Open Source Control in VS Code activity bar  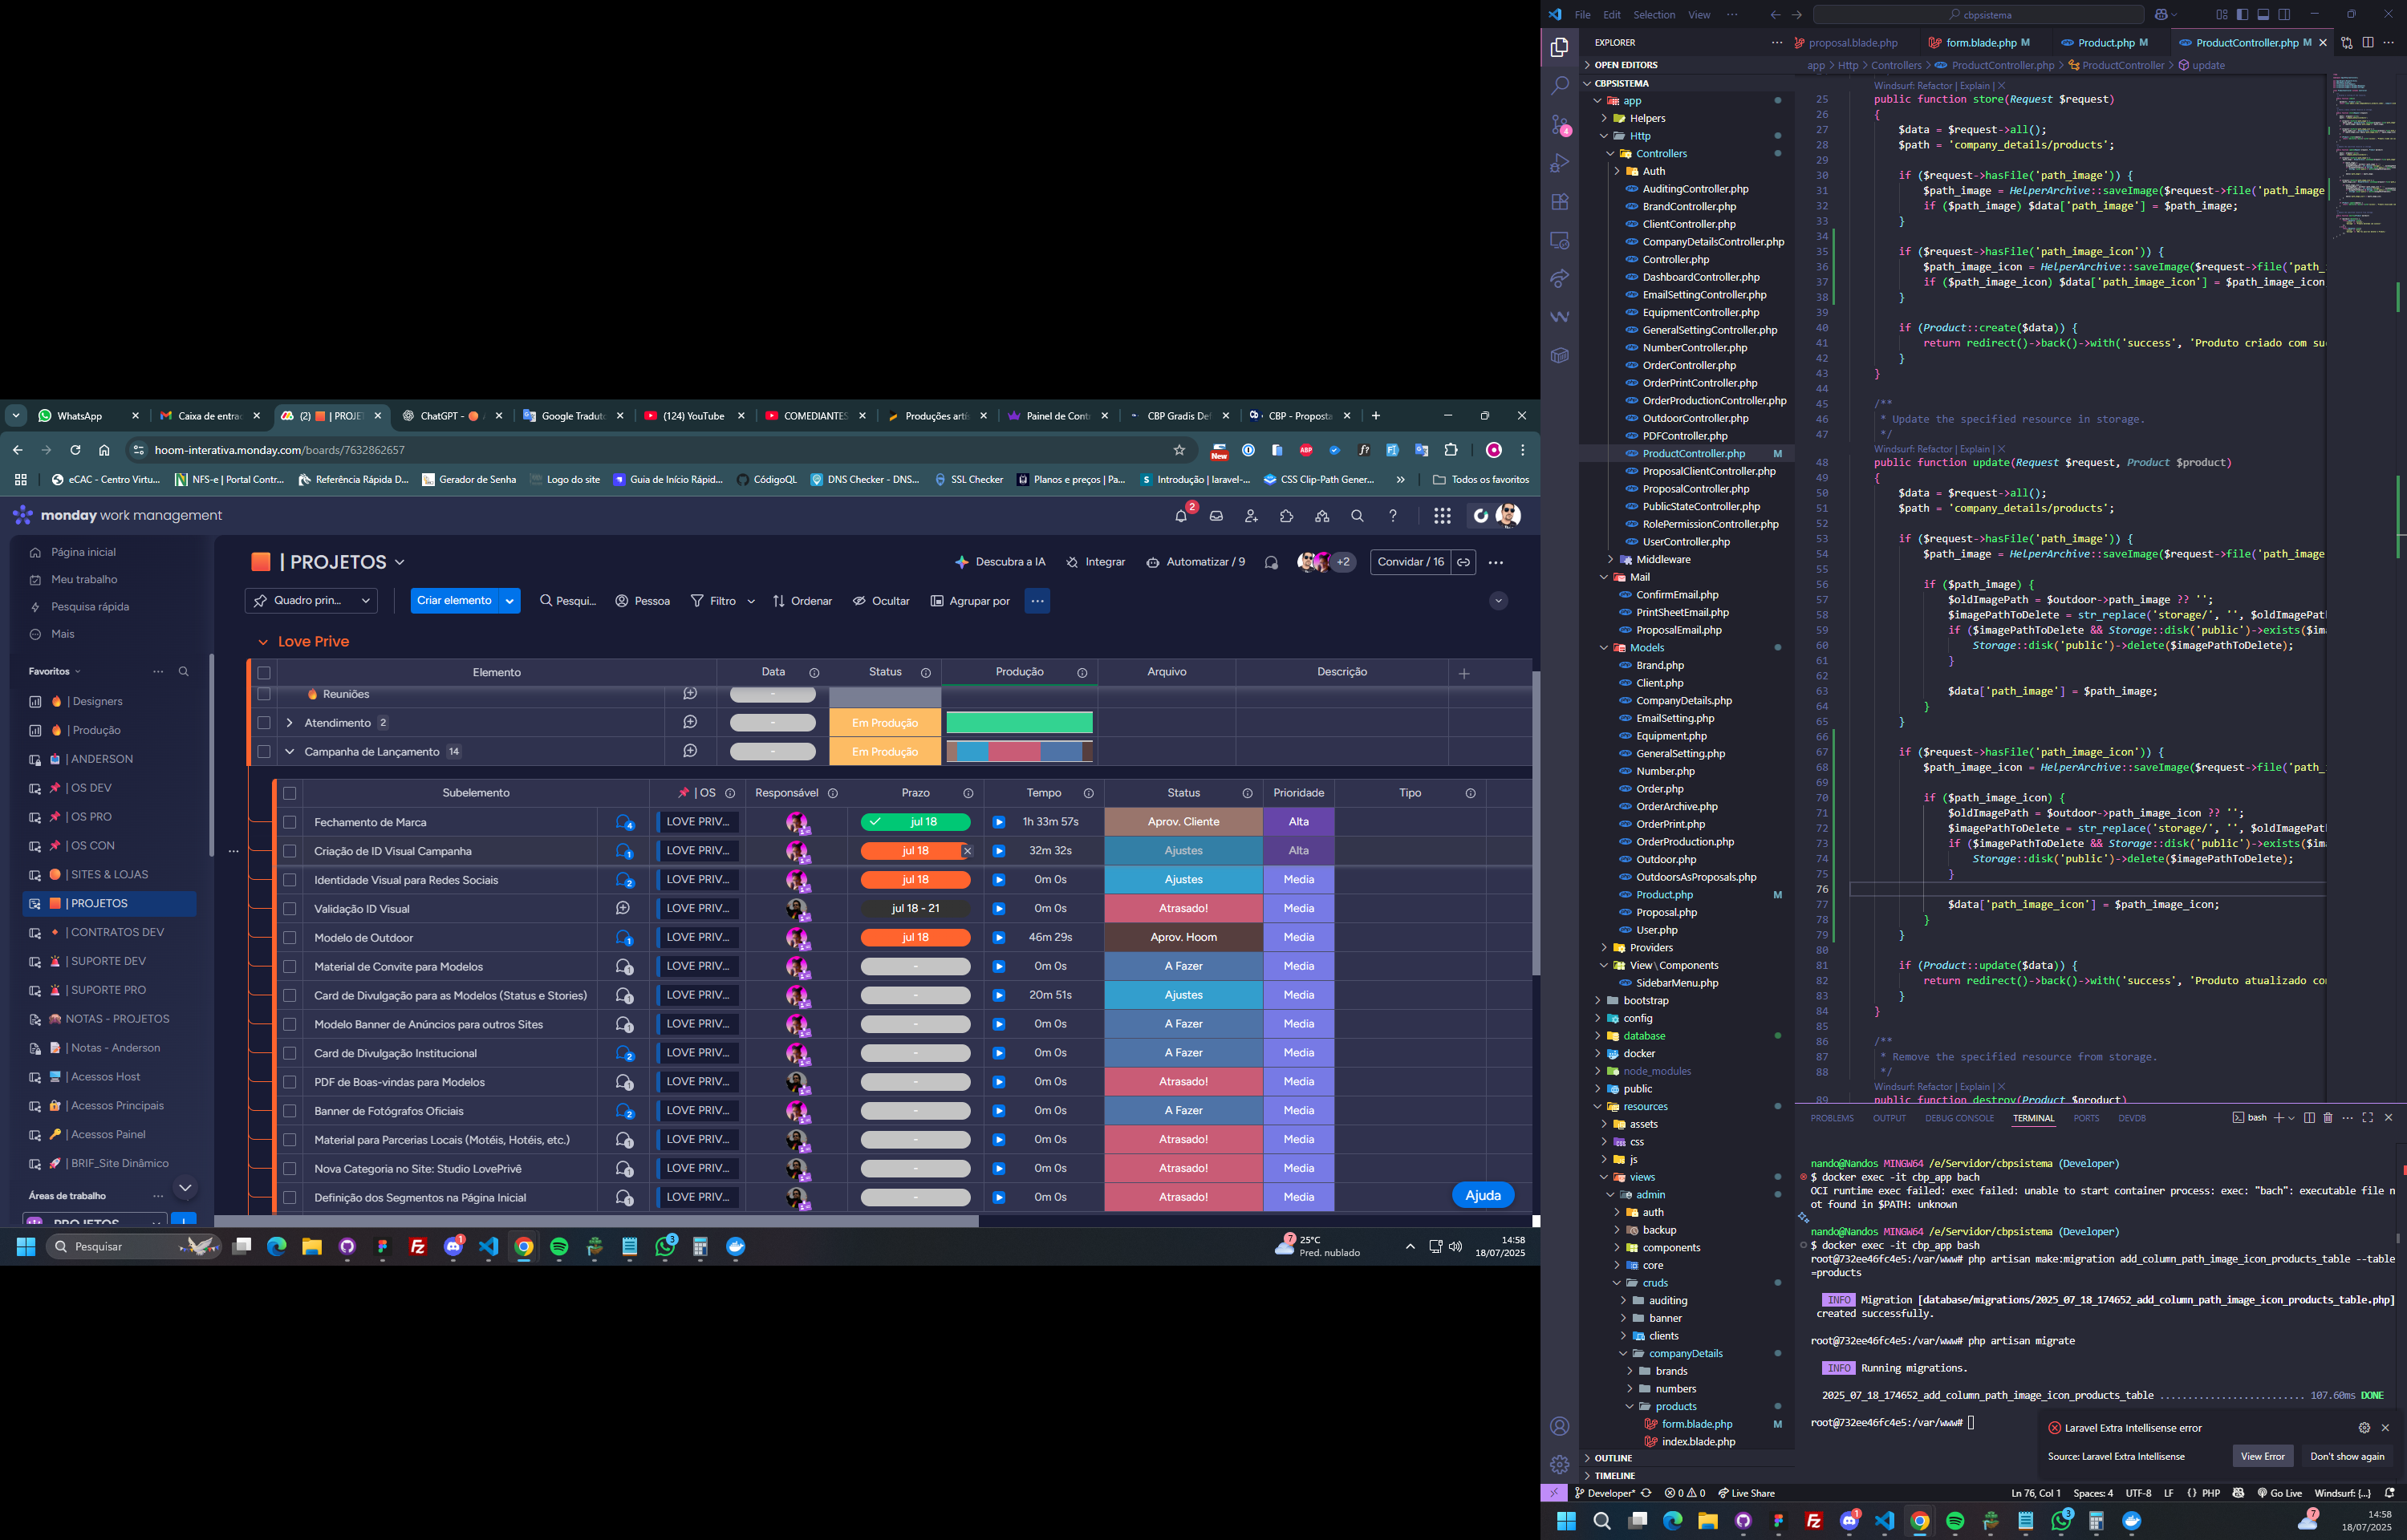(1559, 125)
